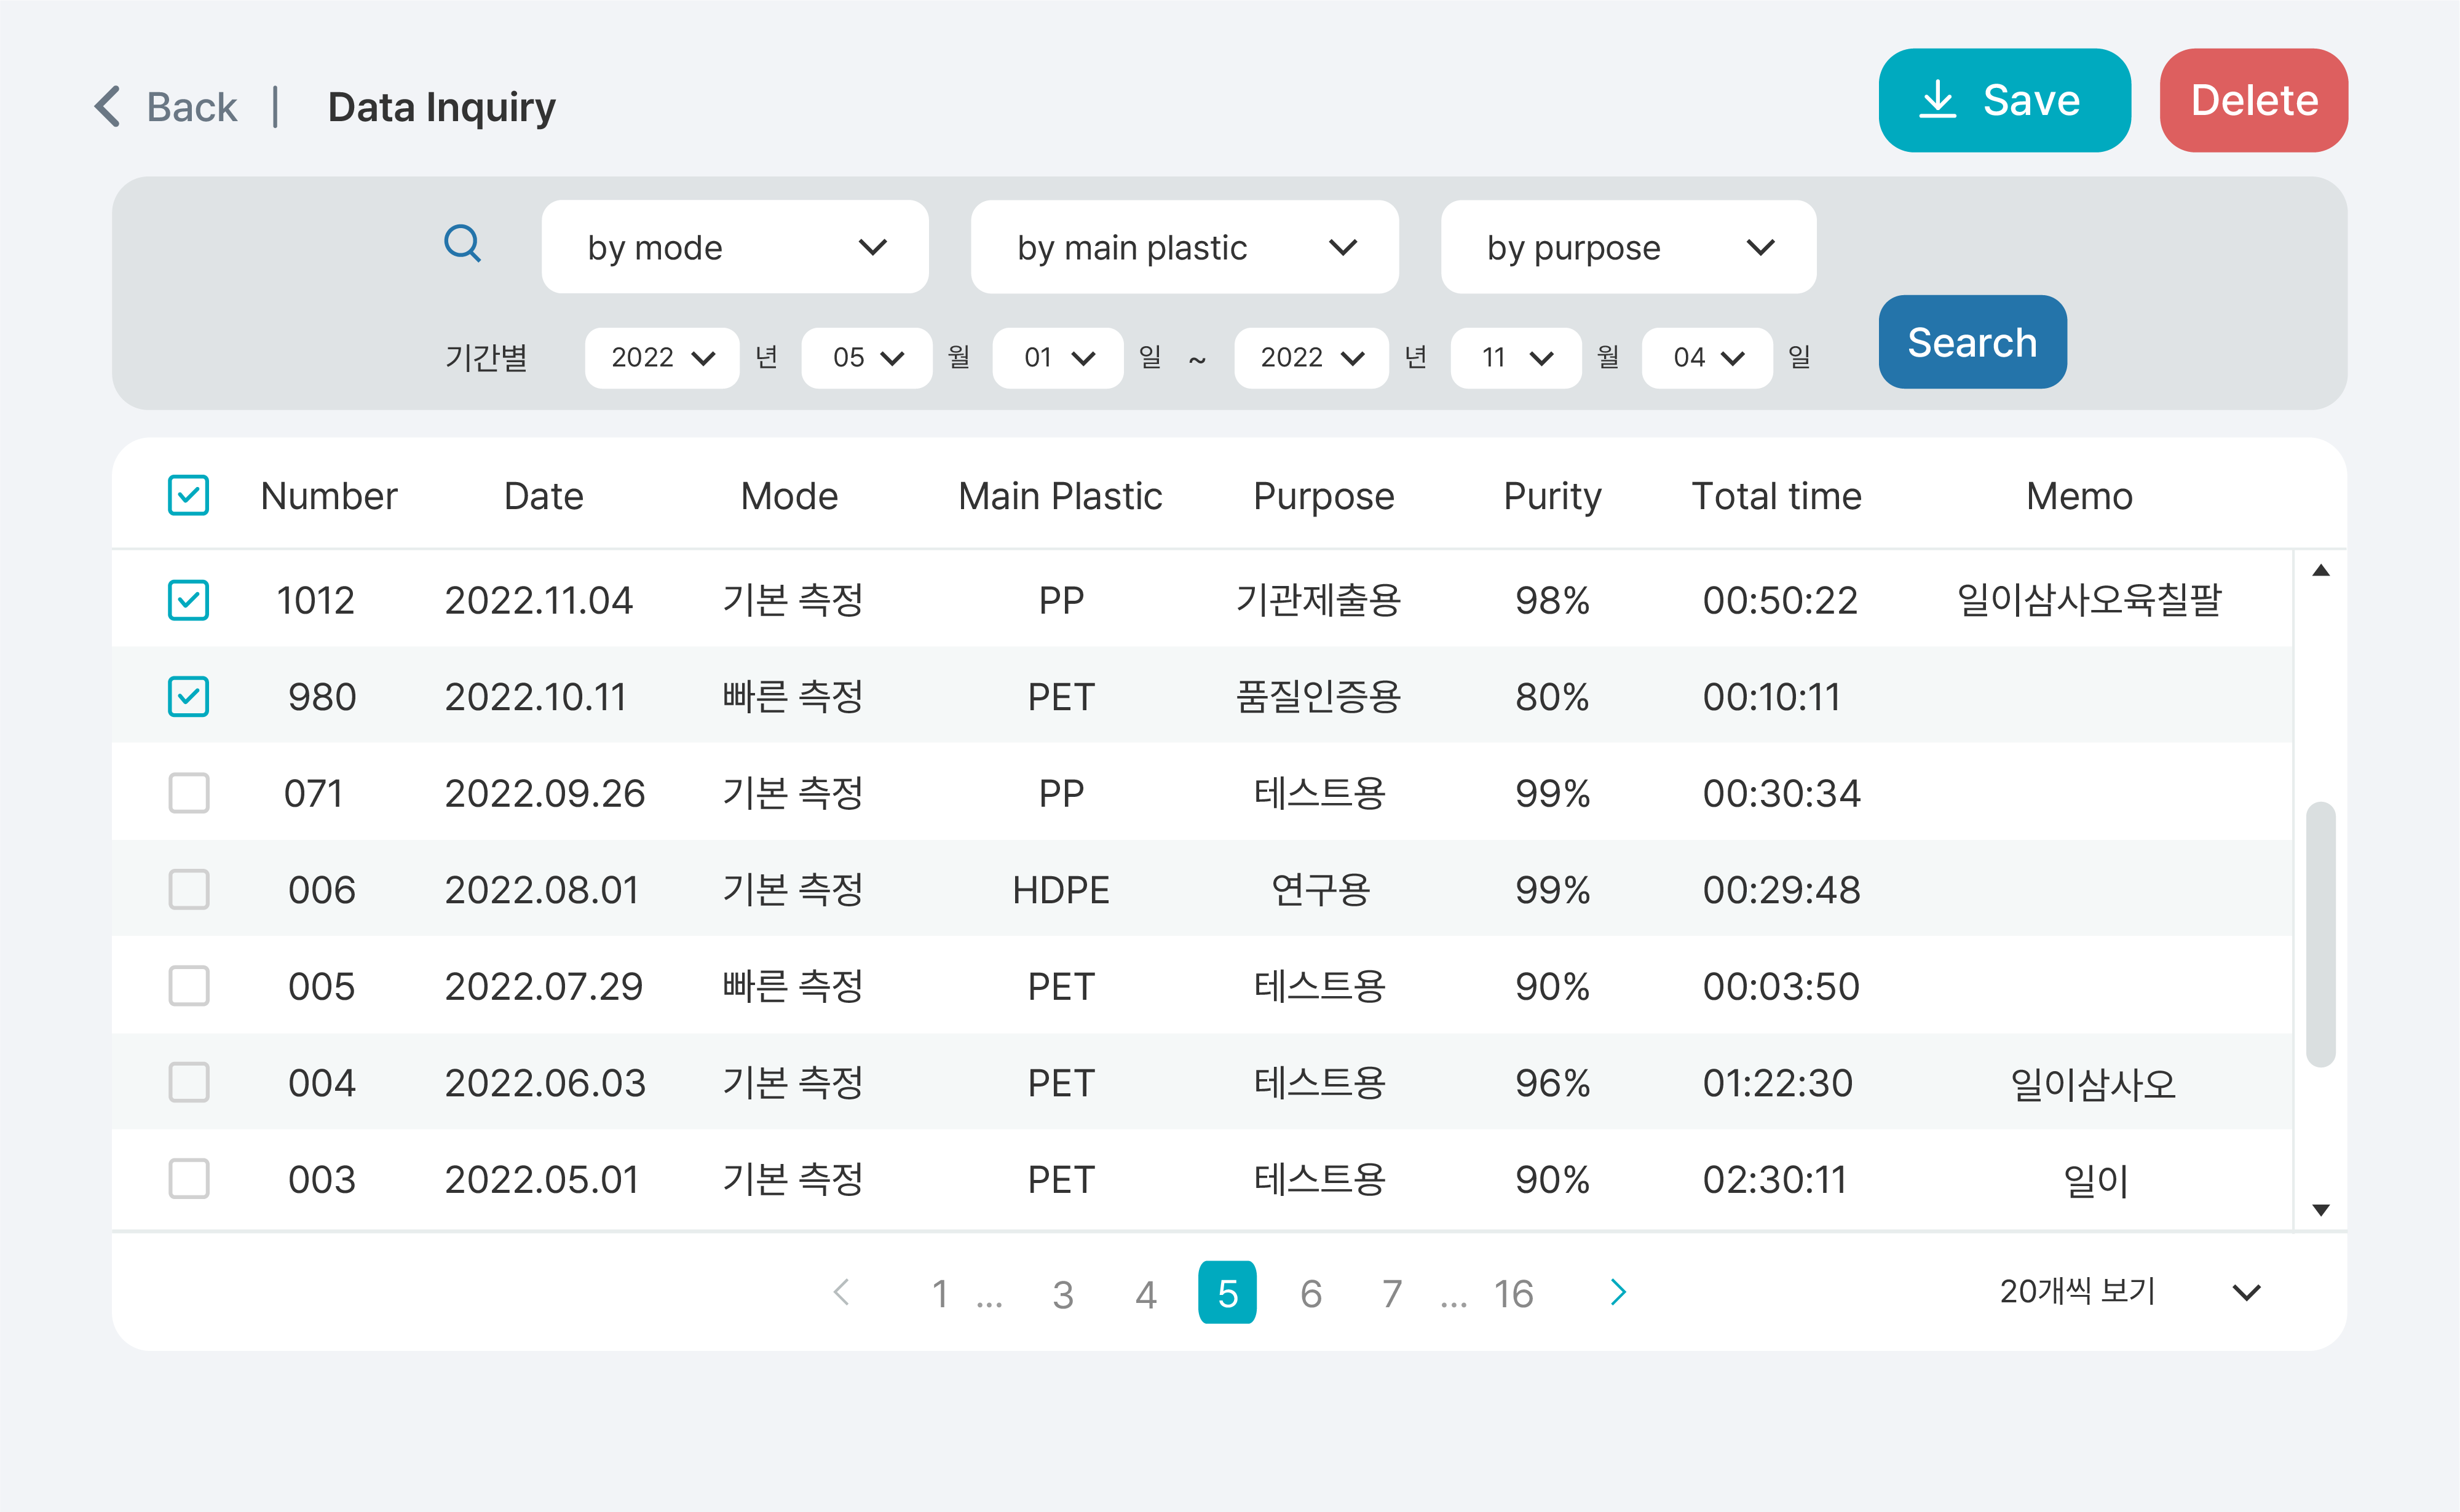Open the end year 2022 dropdown

point(1311,357)
